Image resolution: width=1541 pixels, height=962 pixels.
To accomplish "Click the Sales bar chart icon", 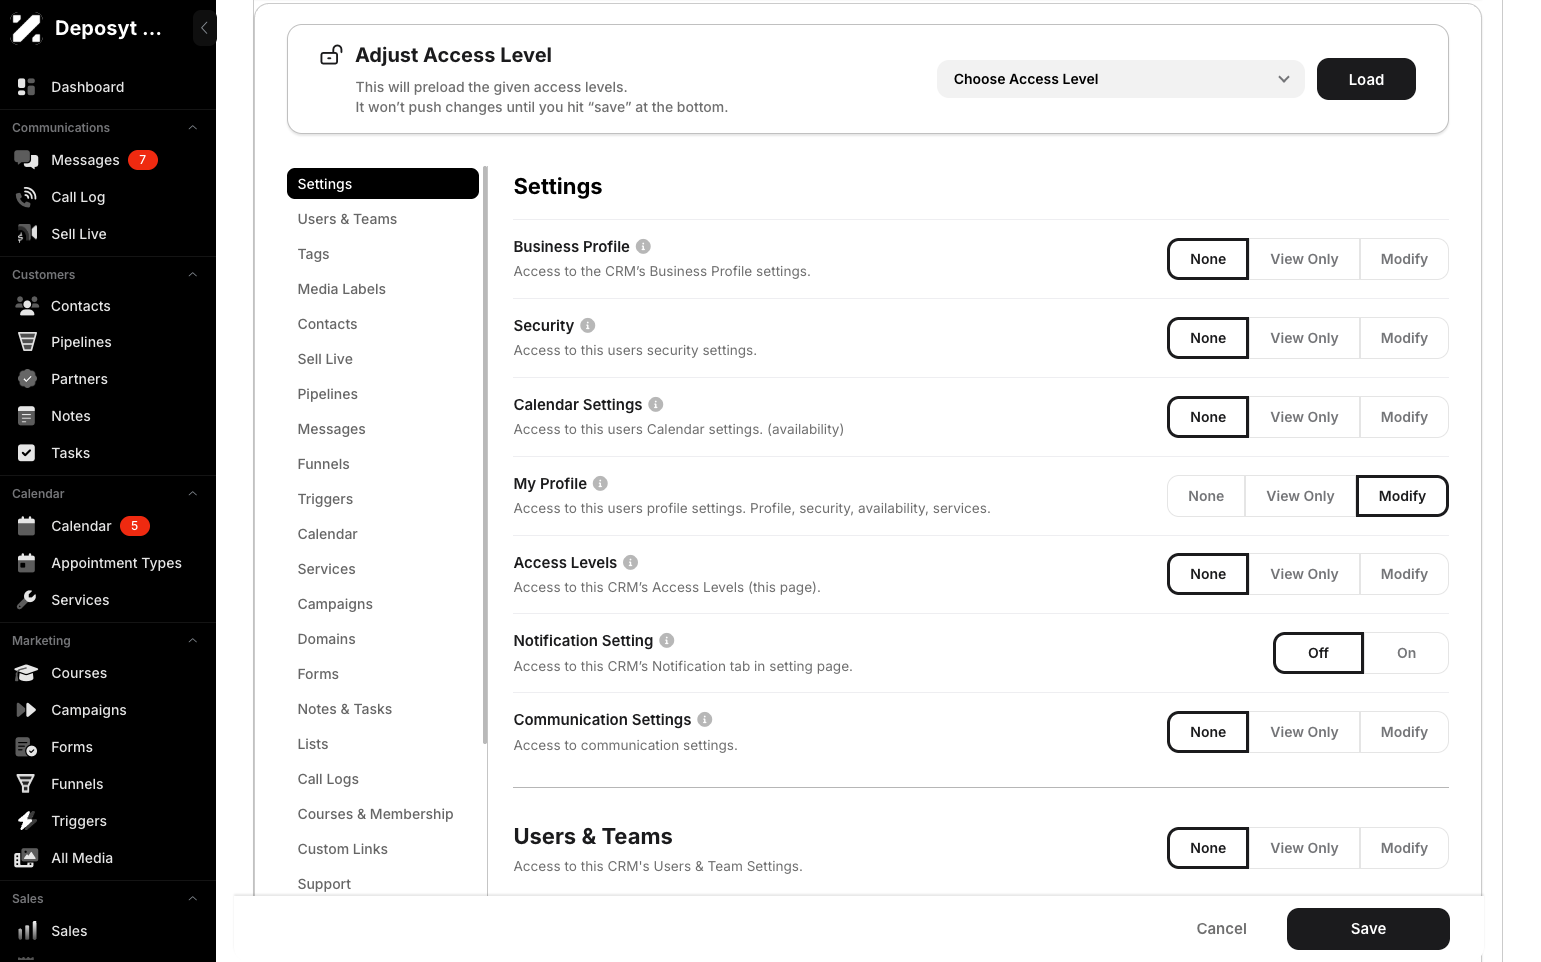I will point(27,931).
